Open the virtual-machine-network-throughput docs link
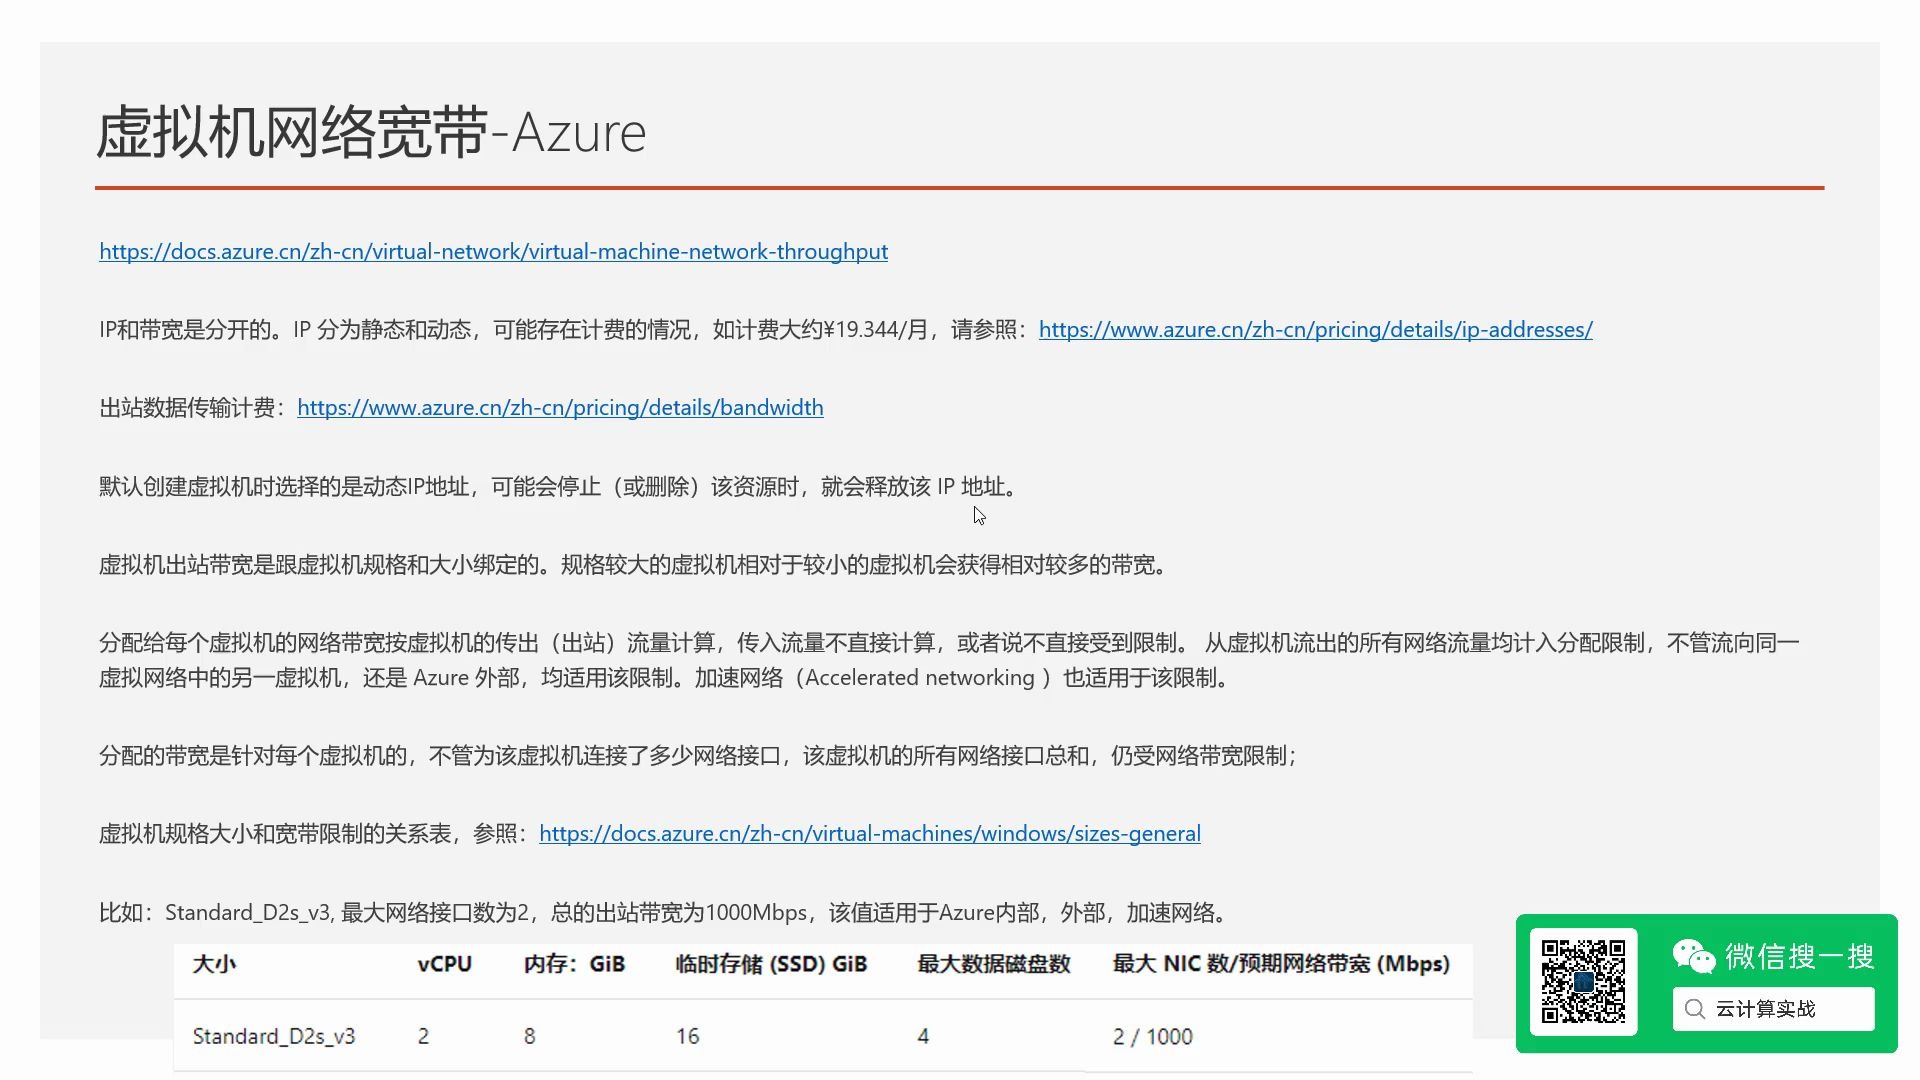The image size is (1920, 1080). coord(493,252)
